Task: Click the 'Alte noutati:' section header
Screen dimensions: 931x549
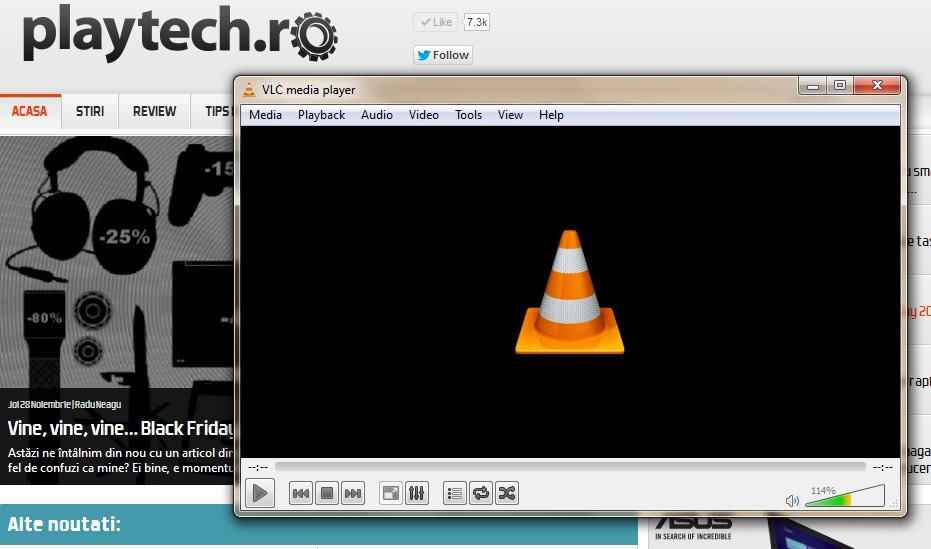Action: (x=64, y=524)
